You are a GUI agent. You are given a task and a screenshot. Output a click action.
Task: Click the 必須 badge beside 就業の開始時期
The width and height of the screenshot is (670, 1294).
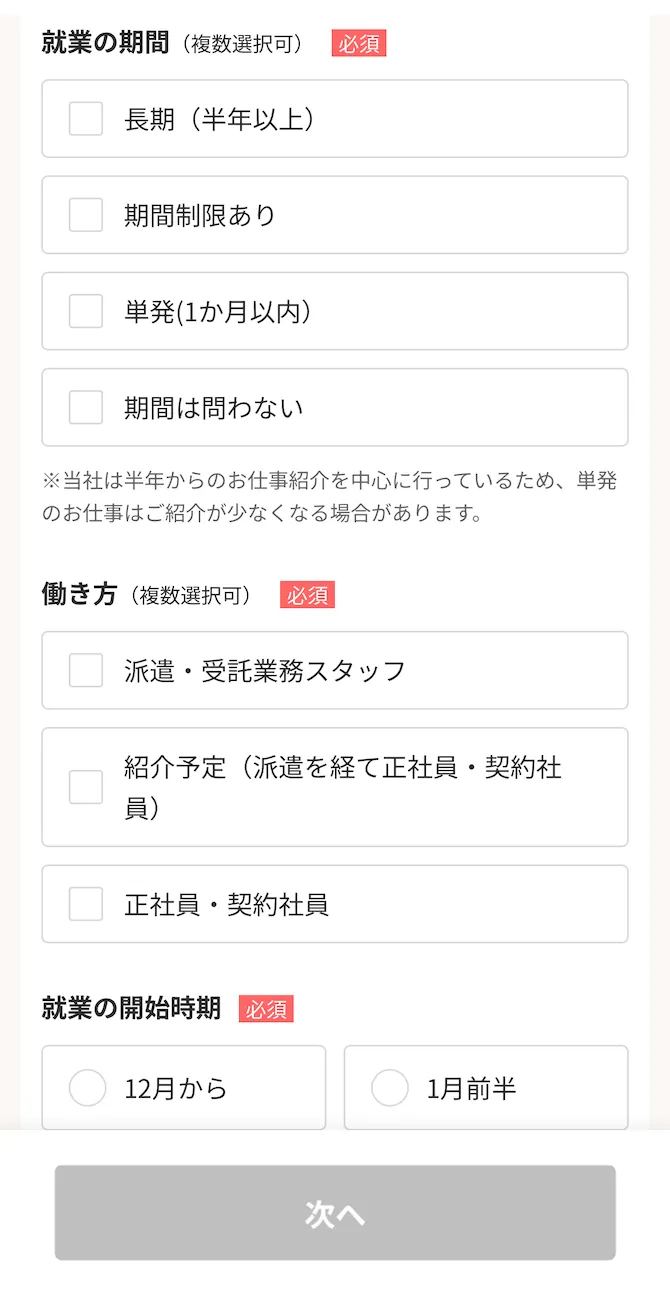point(266,1010)
